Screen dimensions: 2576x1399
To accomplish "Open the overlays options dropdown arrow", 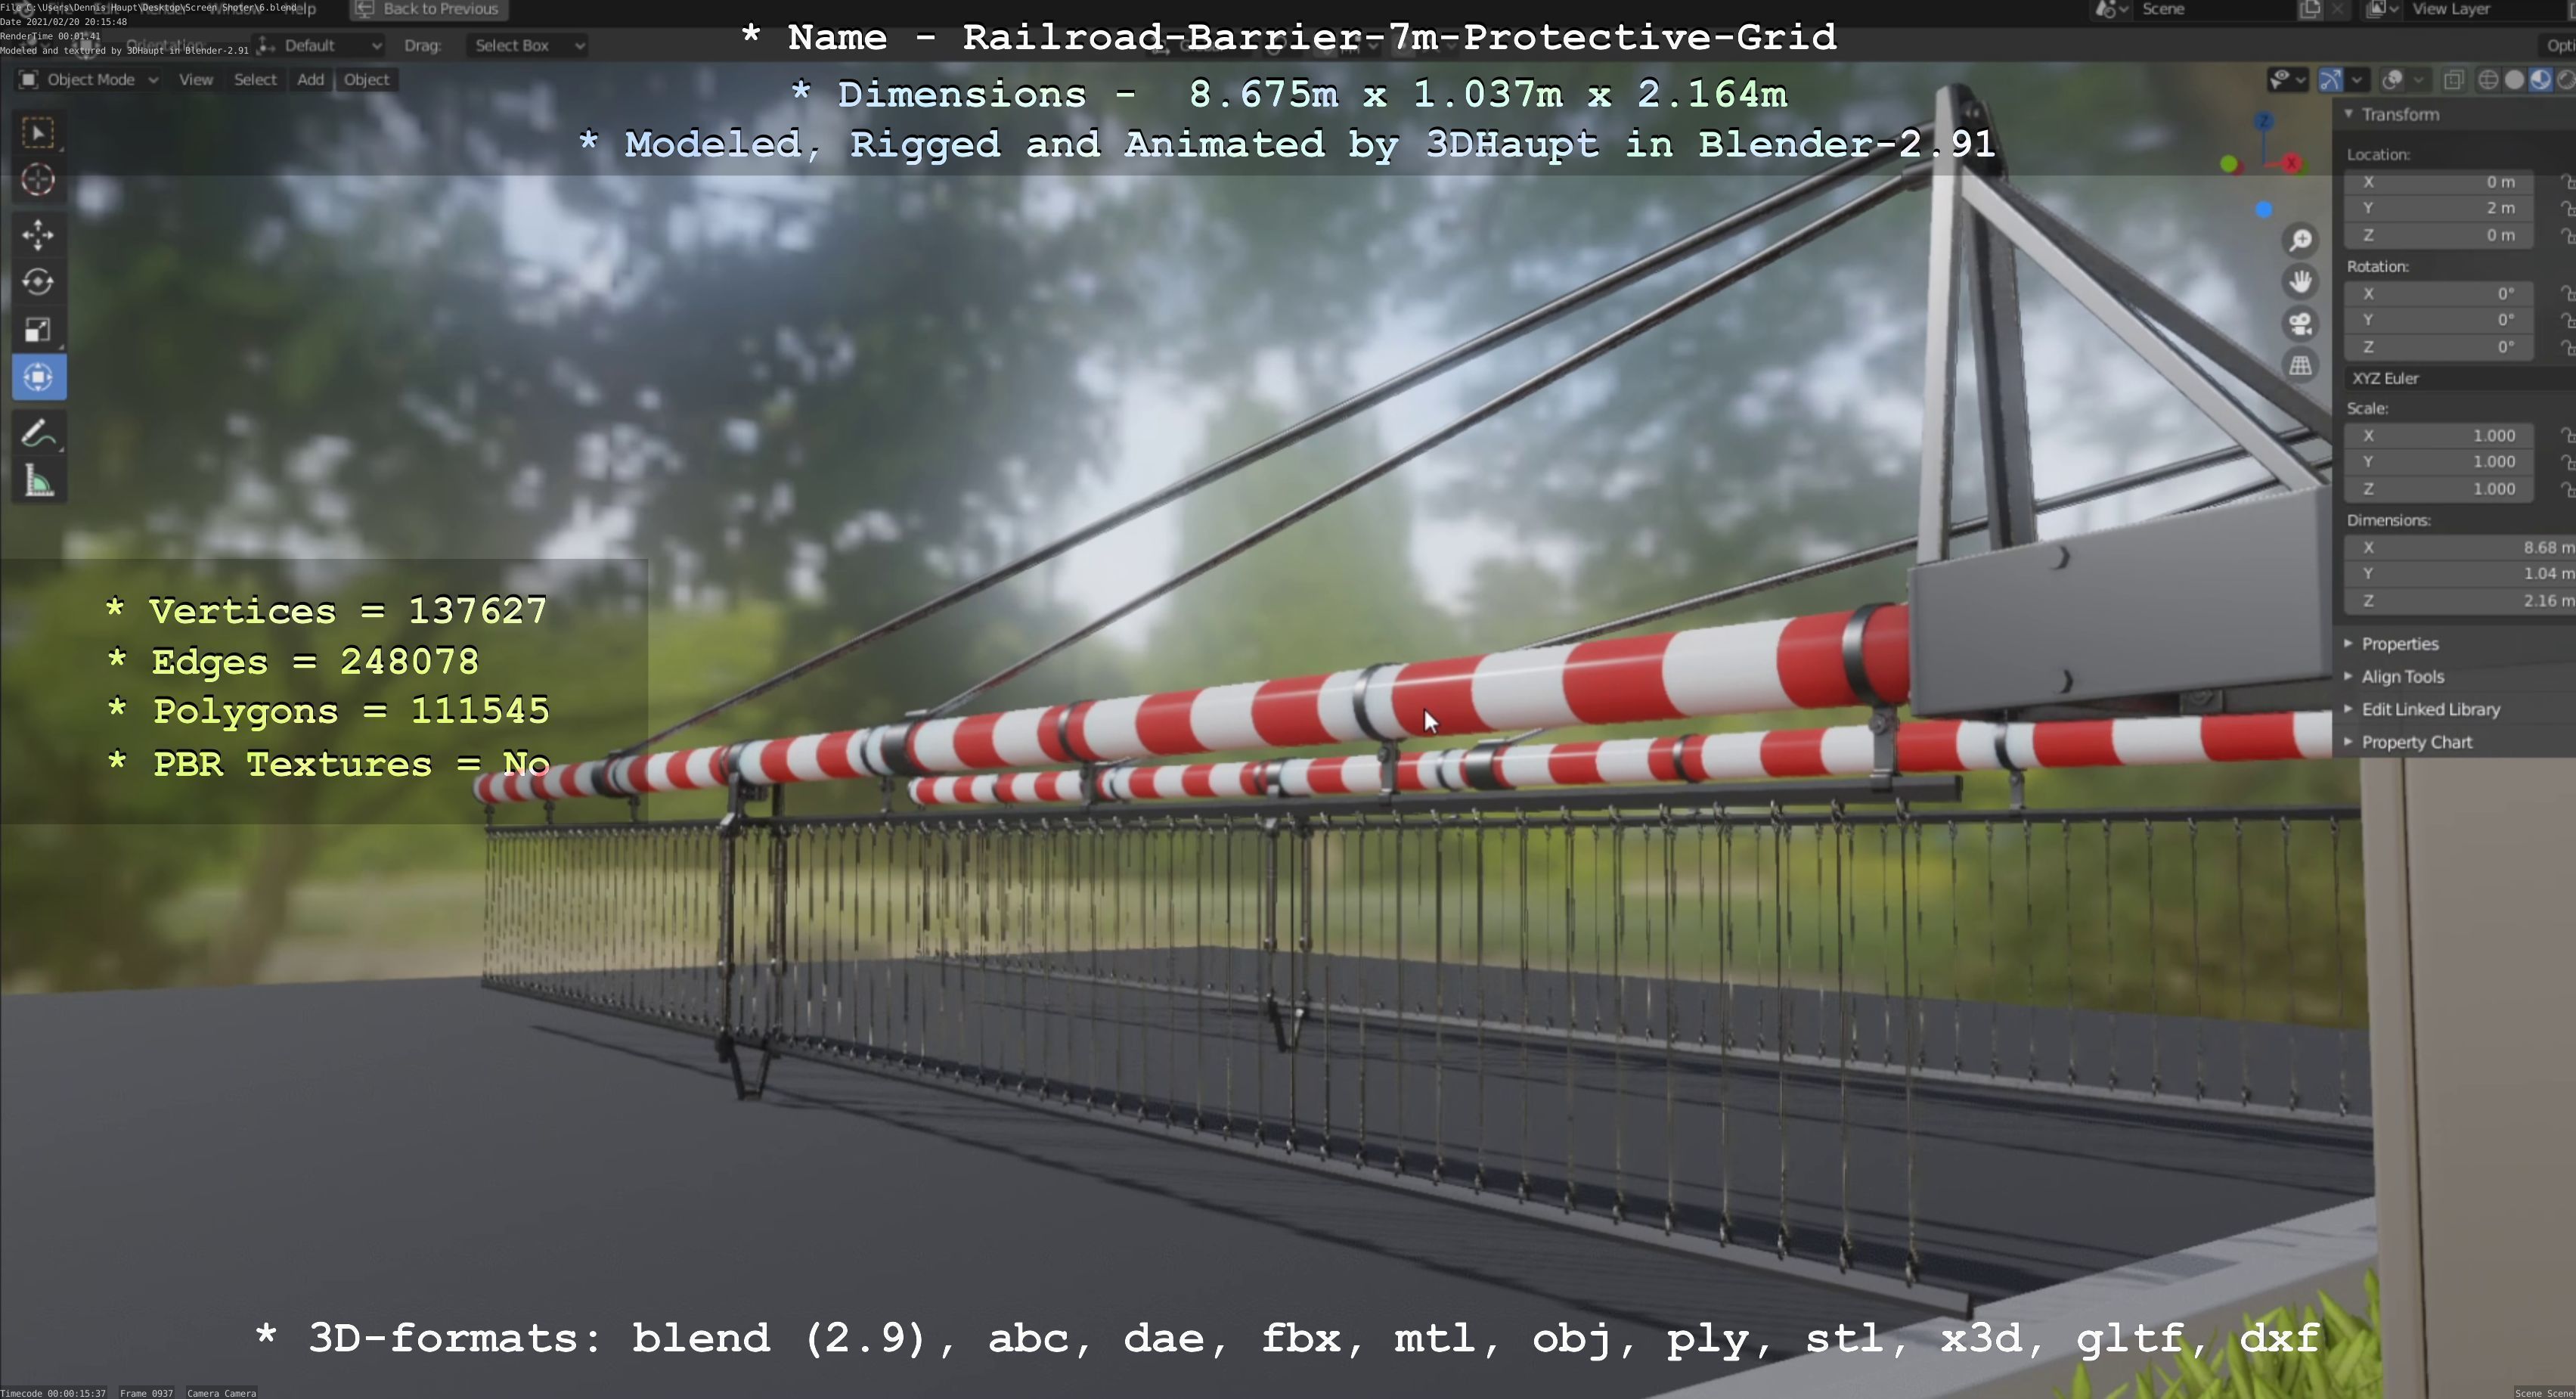I will pyautogui.click(x=2419, y=80).
